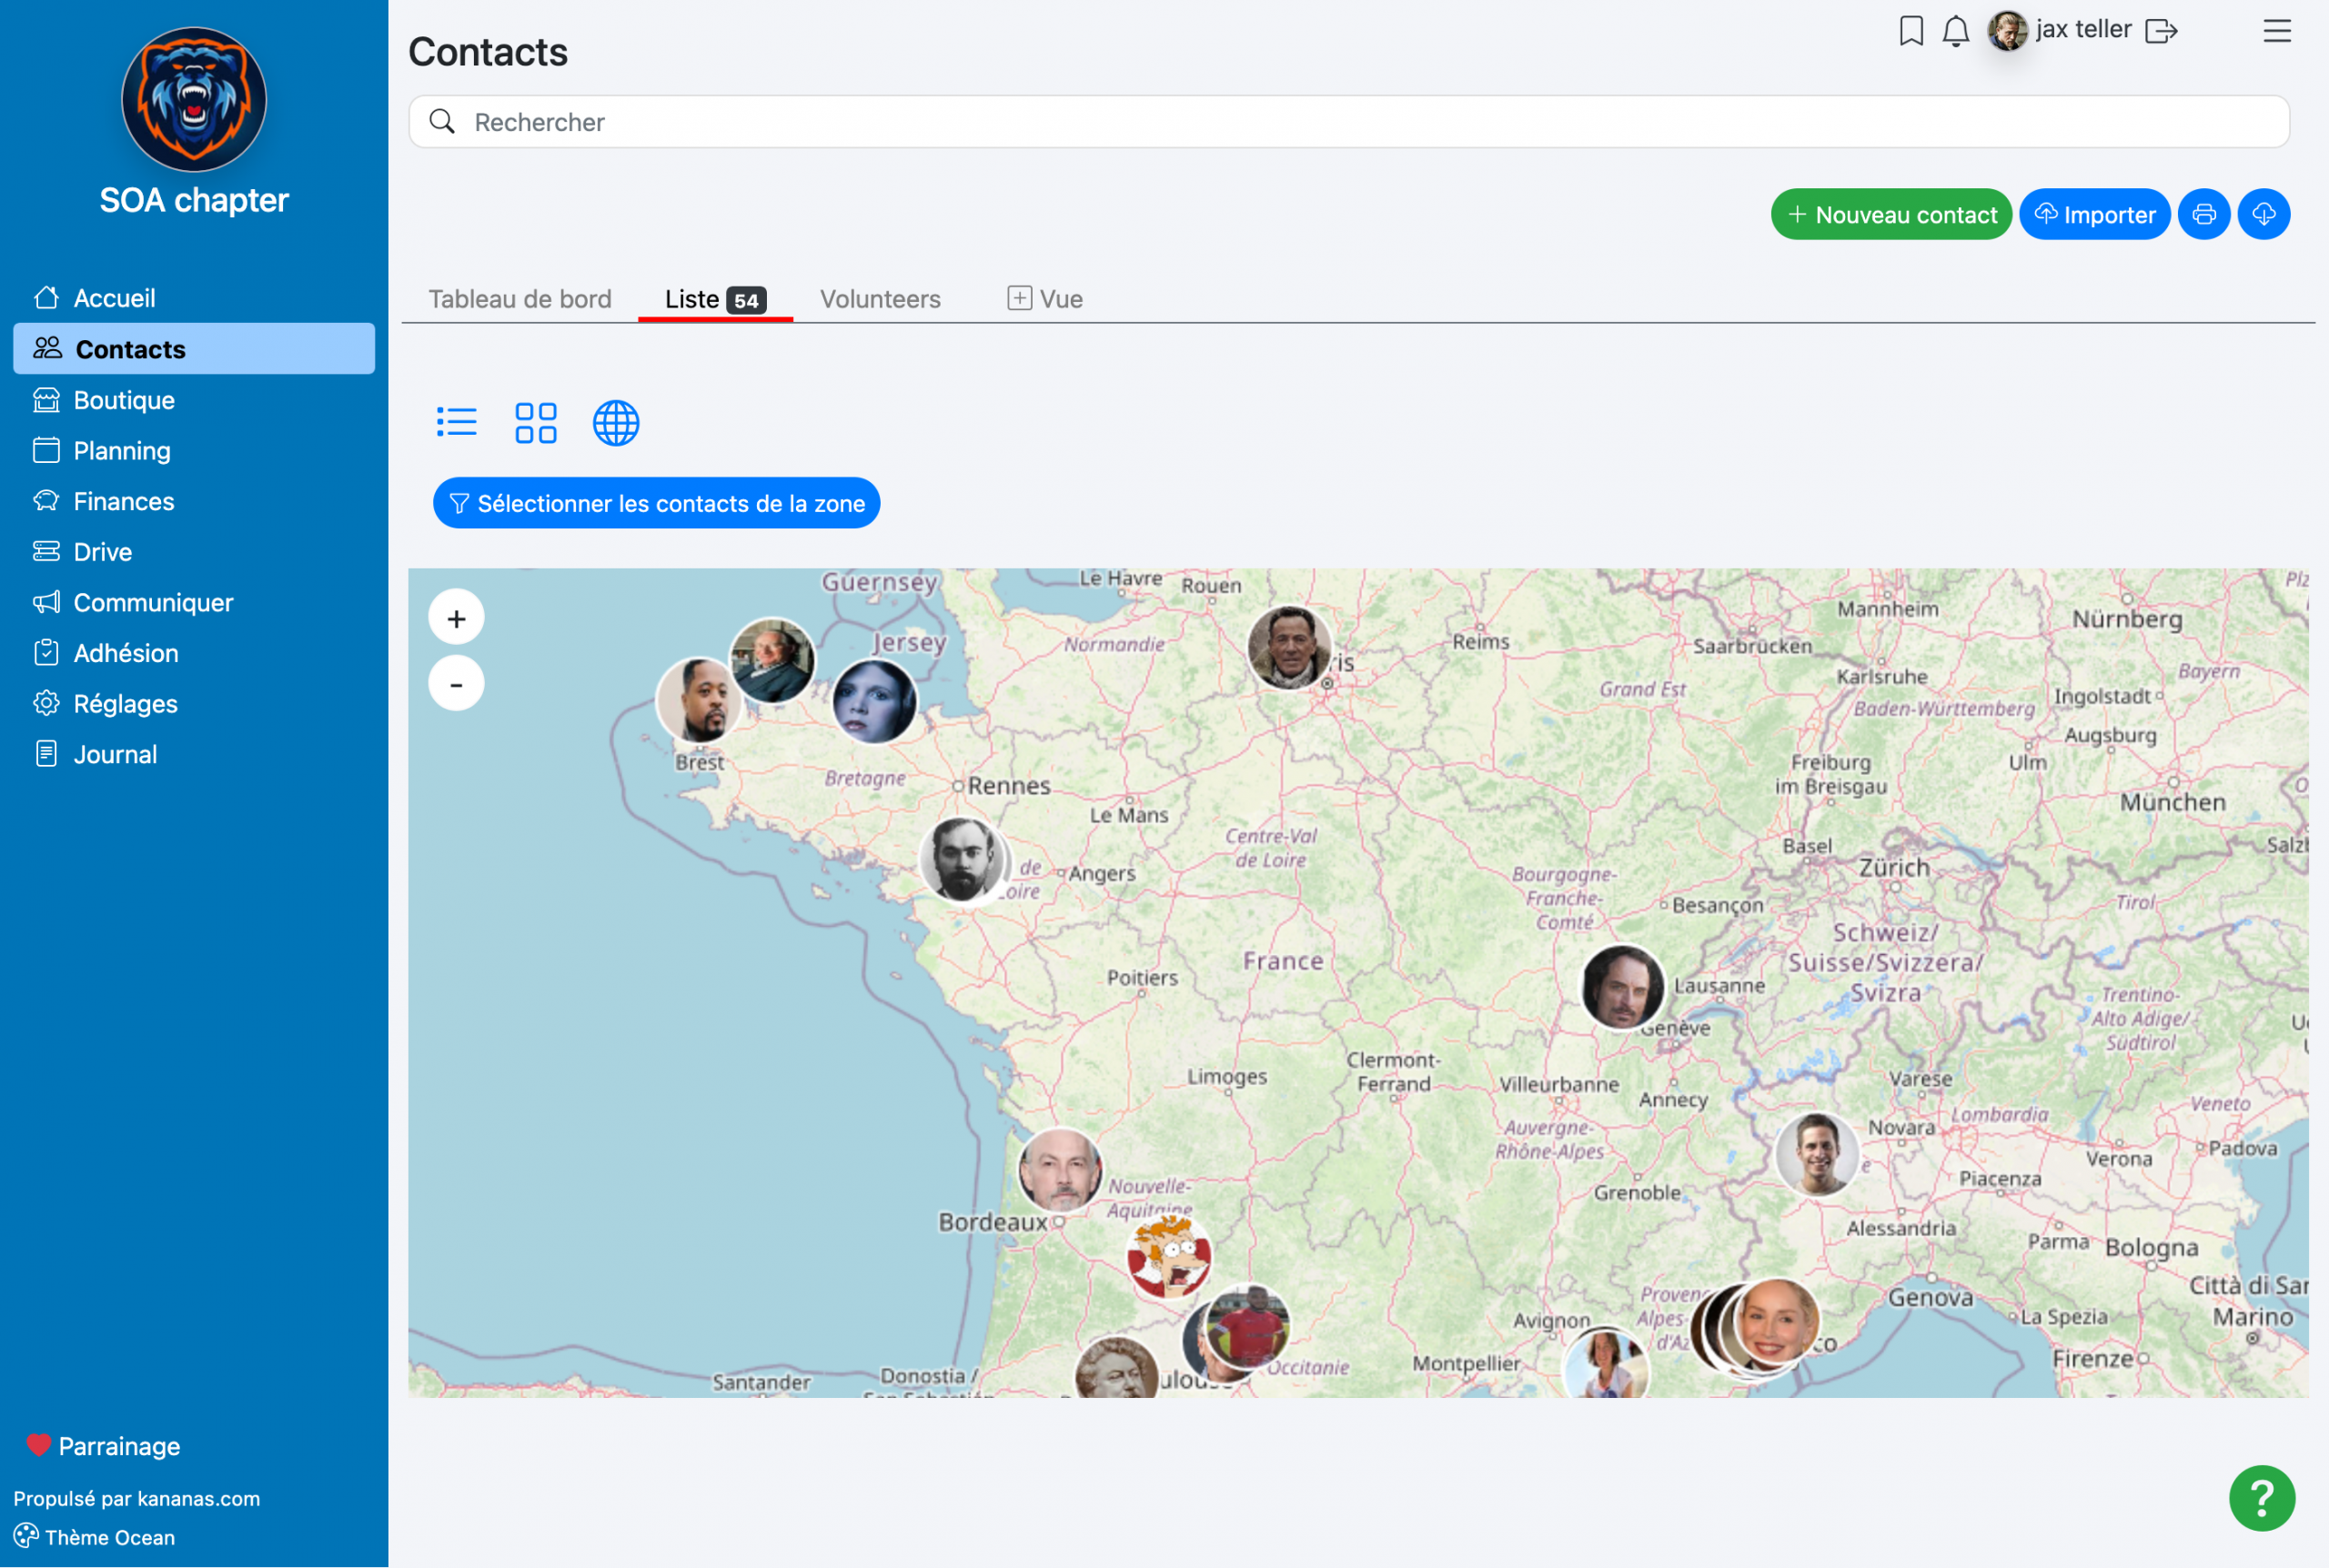The image size is (2329, 1568).
Task: Click the Nouveau contact button
Action: point(1890,214)
